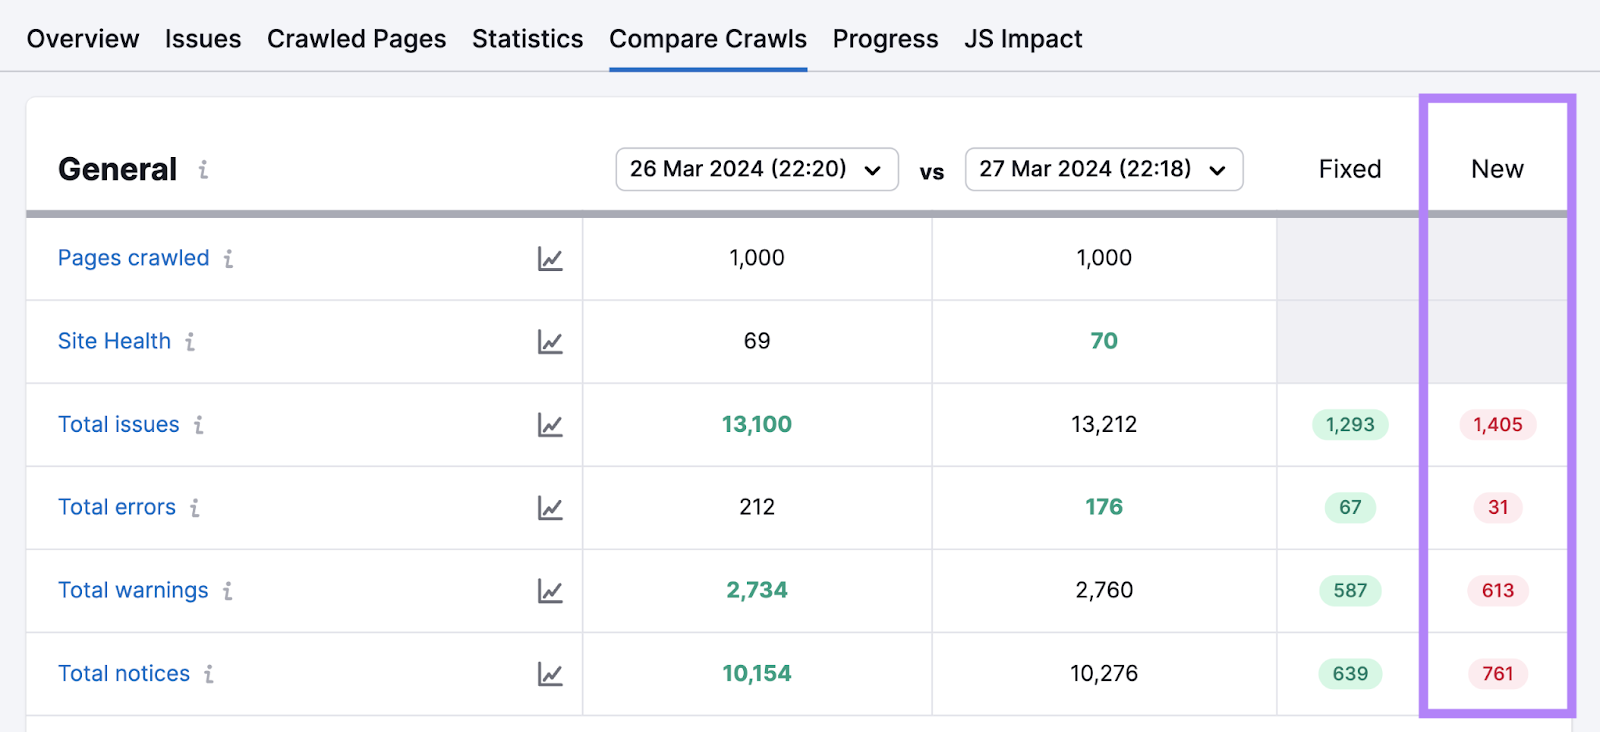Screen dimensions: 1600x732
Task: Open the trend chart icon for Total errors
Action: coord(550,508)
